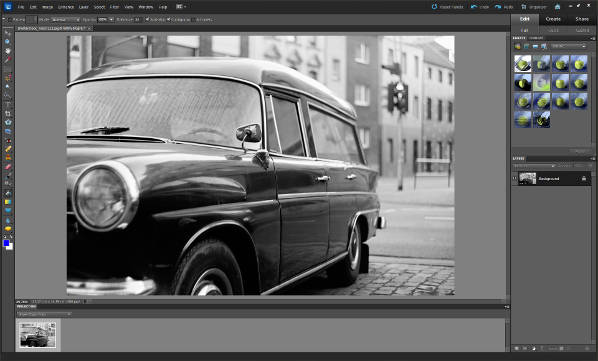Click the Redo button
598x361 pixels.
pyautogui.click(x=504, y=7)
